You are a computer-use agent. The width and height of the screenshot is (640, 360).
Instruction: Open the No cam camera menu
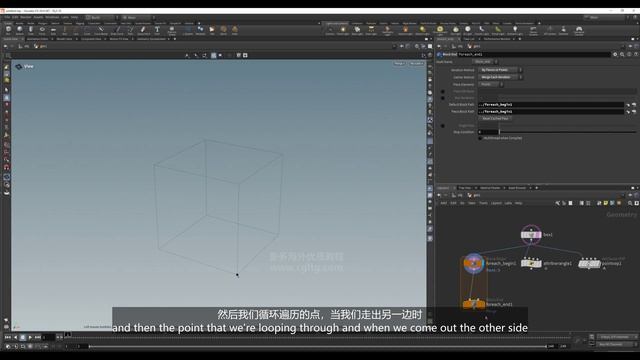(x=416, y=64)
